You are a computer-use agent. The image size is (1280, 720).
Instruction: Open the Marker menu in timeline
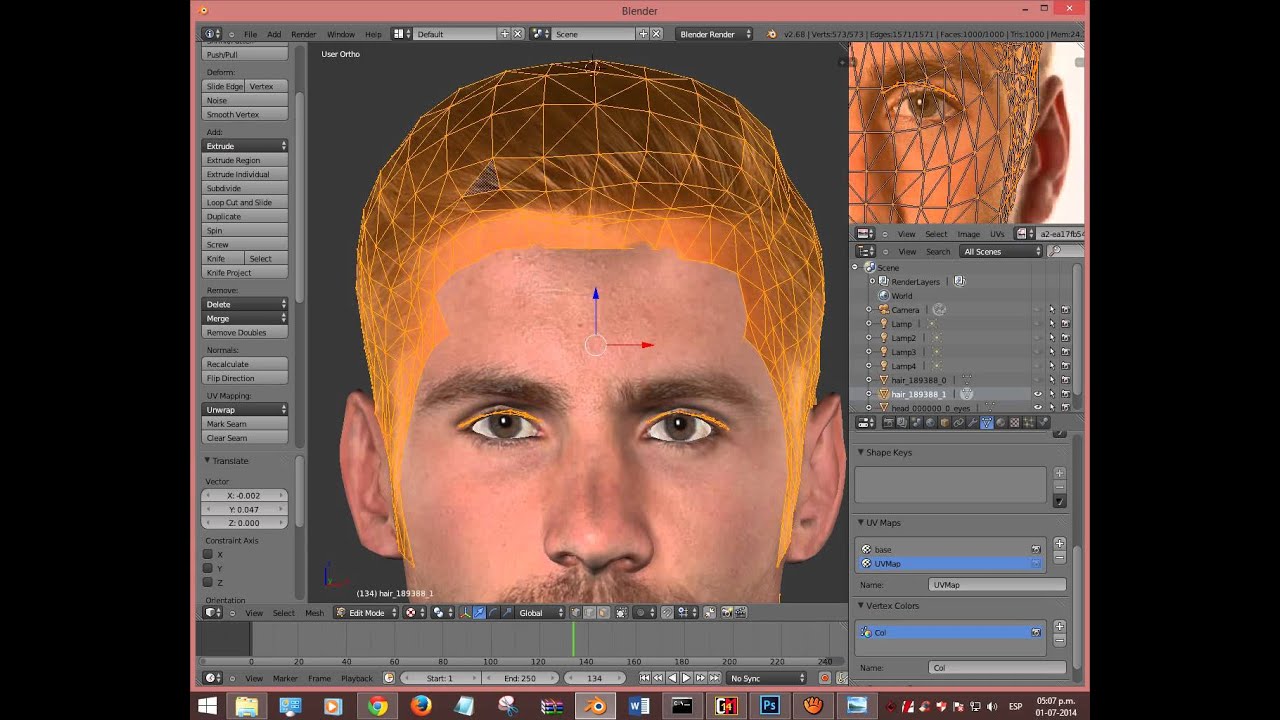285,678
